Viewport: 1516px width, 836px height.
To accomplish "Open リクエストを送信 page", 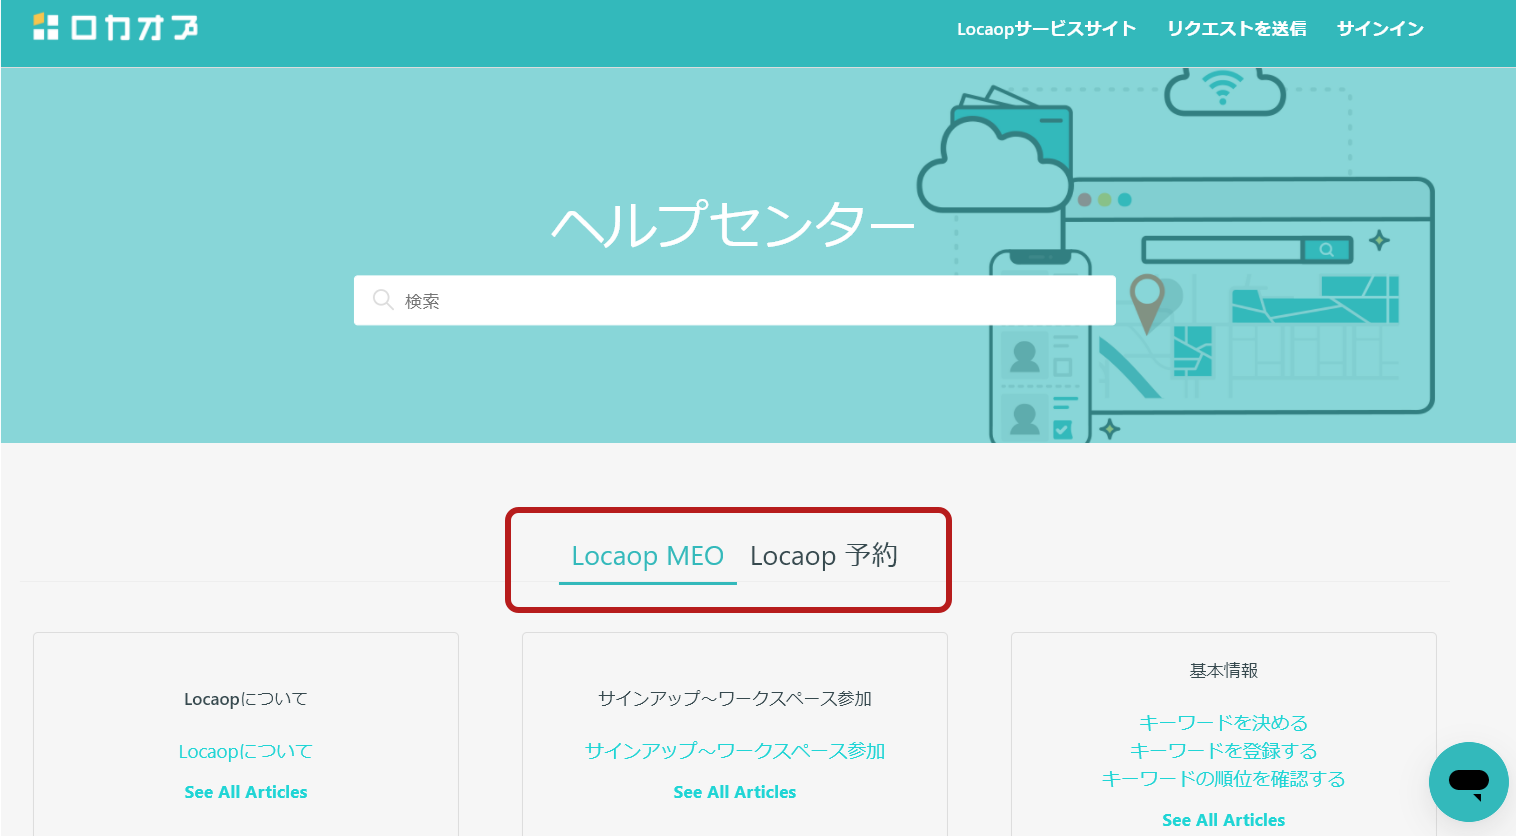I will point(1236,29).
